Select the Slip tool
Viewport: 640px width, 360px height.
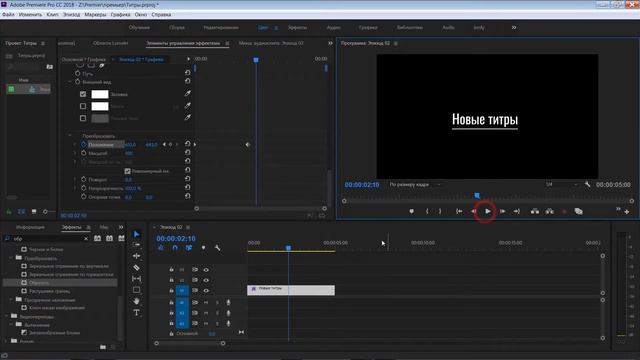[136, 279]
